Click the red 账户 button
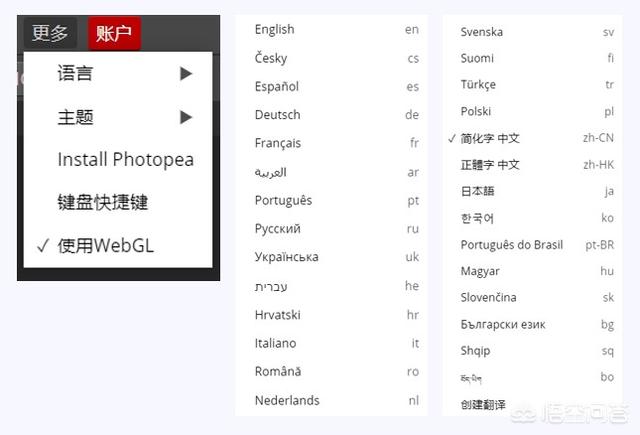This screenshot has width=640, height=435. point(114,33)
